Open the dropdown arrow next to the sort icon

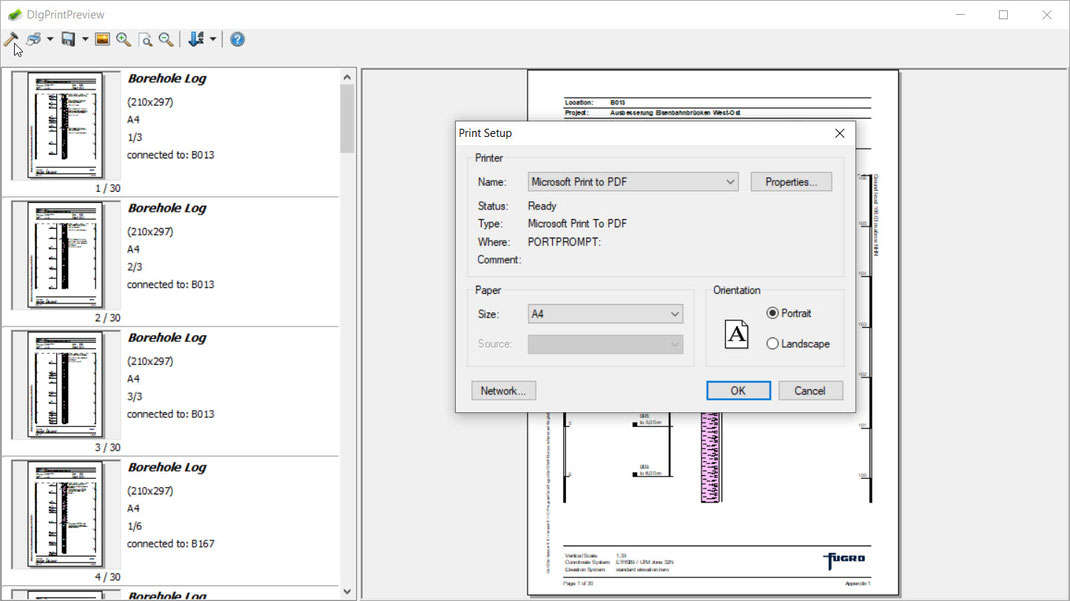(x=213, y=40)
